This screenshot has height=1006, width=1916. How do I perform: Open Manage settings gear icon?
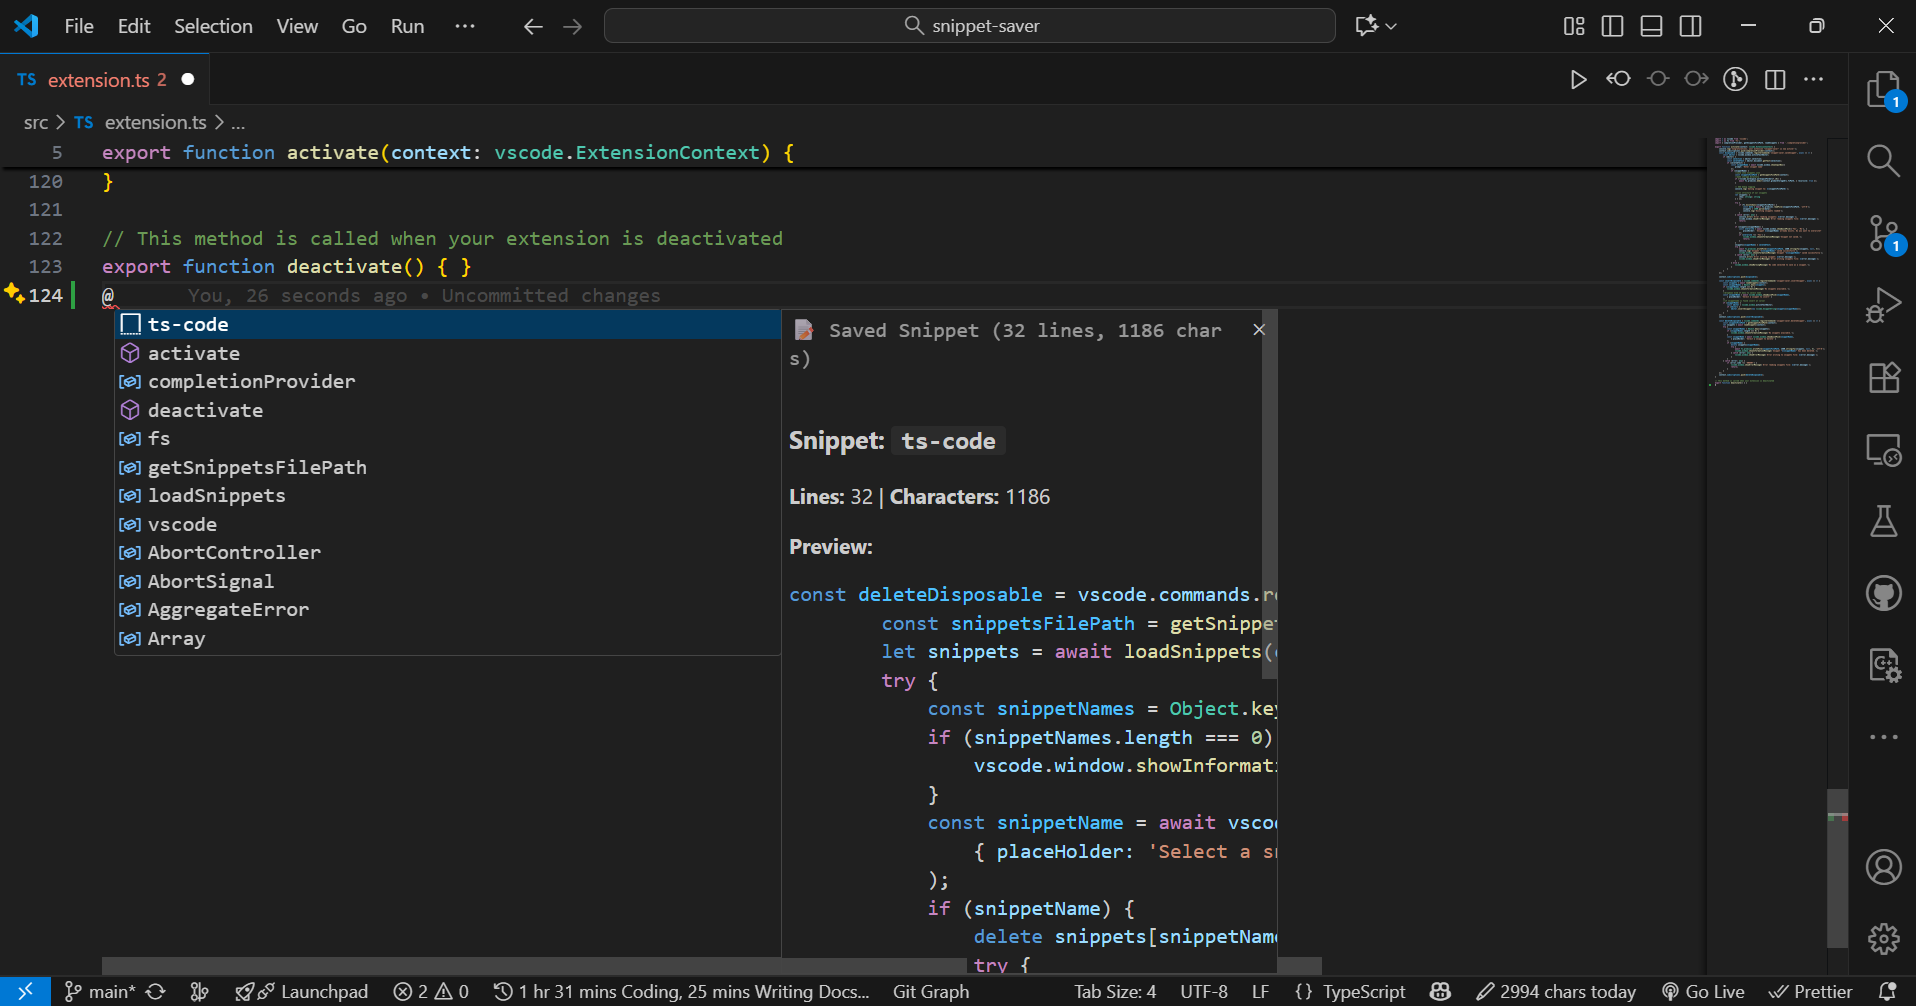point(1883,938)
